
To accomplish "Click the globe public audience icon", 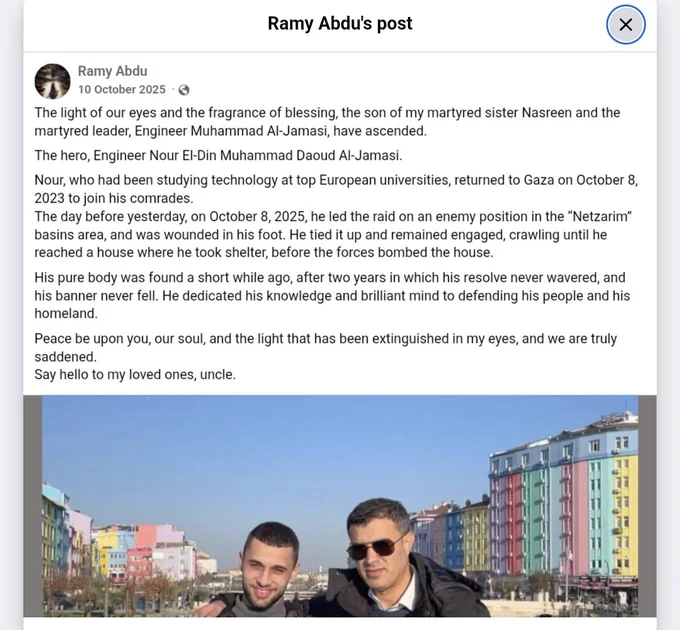I will pyautogui.click(x=184, y=90).
